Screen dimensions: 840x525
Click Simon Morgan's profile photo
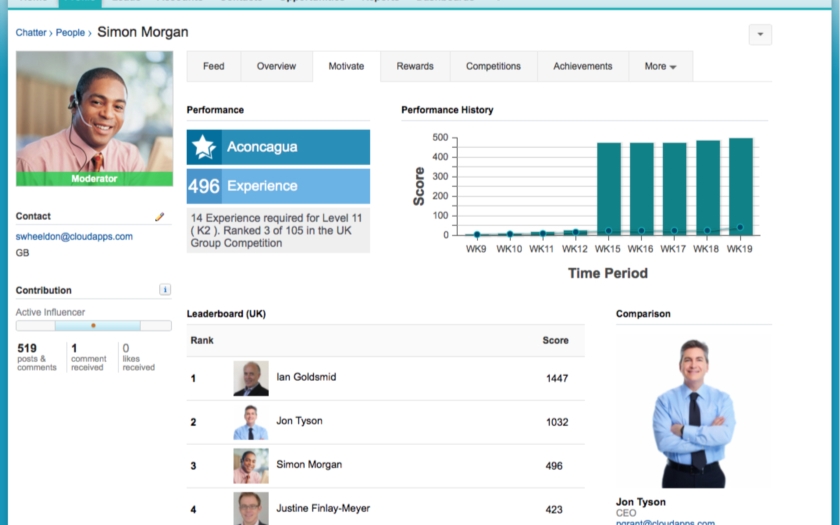point(94,118)
